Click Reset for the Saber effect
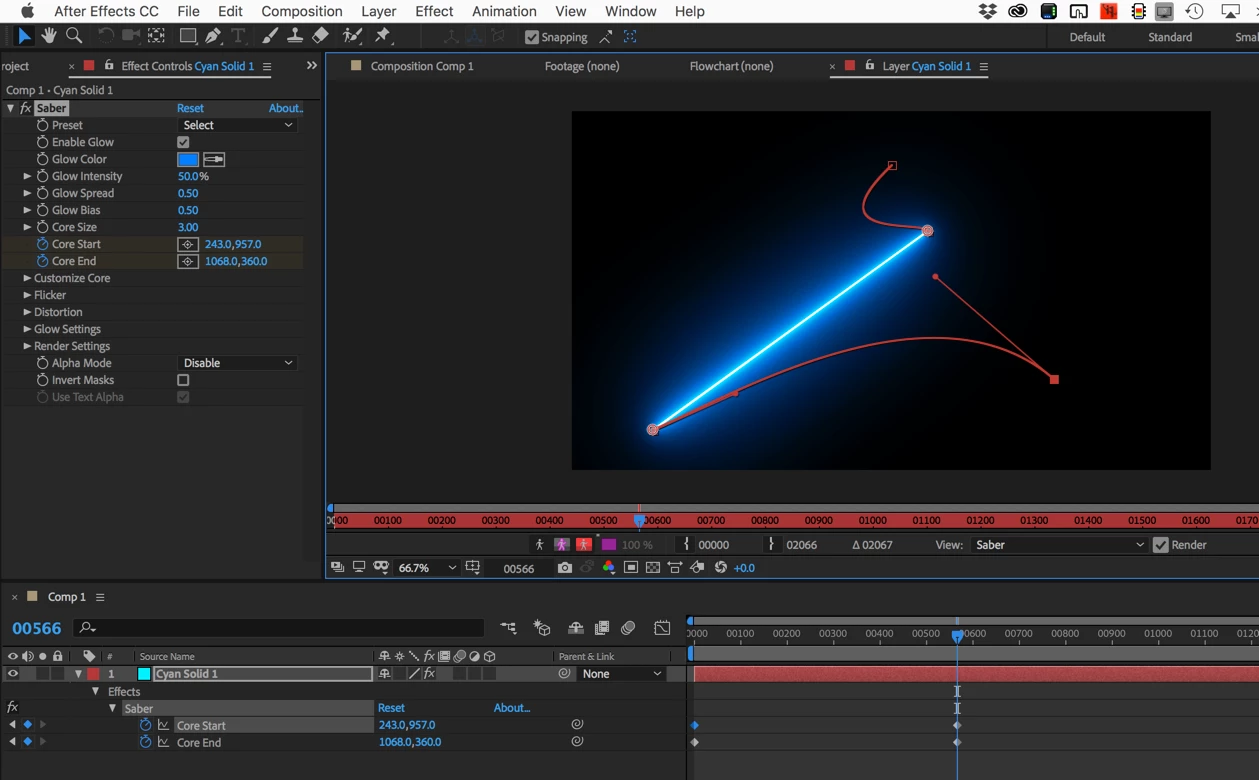1259x780 pixels. (x=190, y=108)
